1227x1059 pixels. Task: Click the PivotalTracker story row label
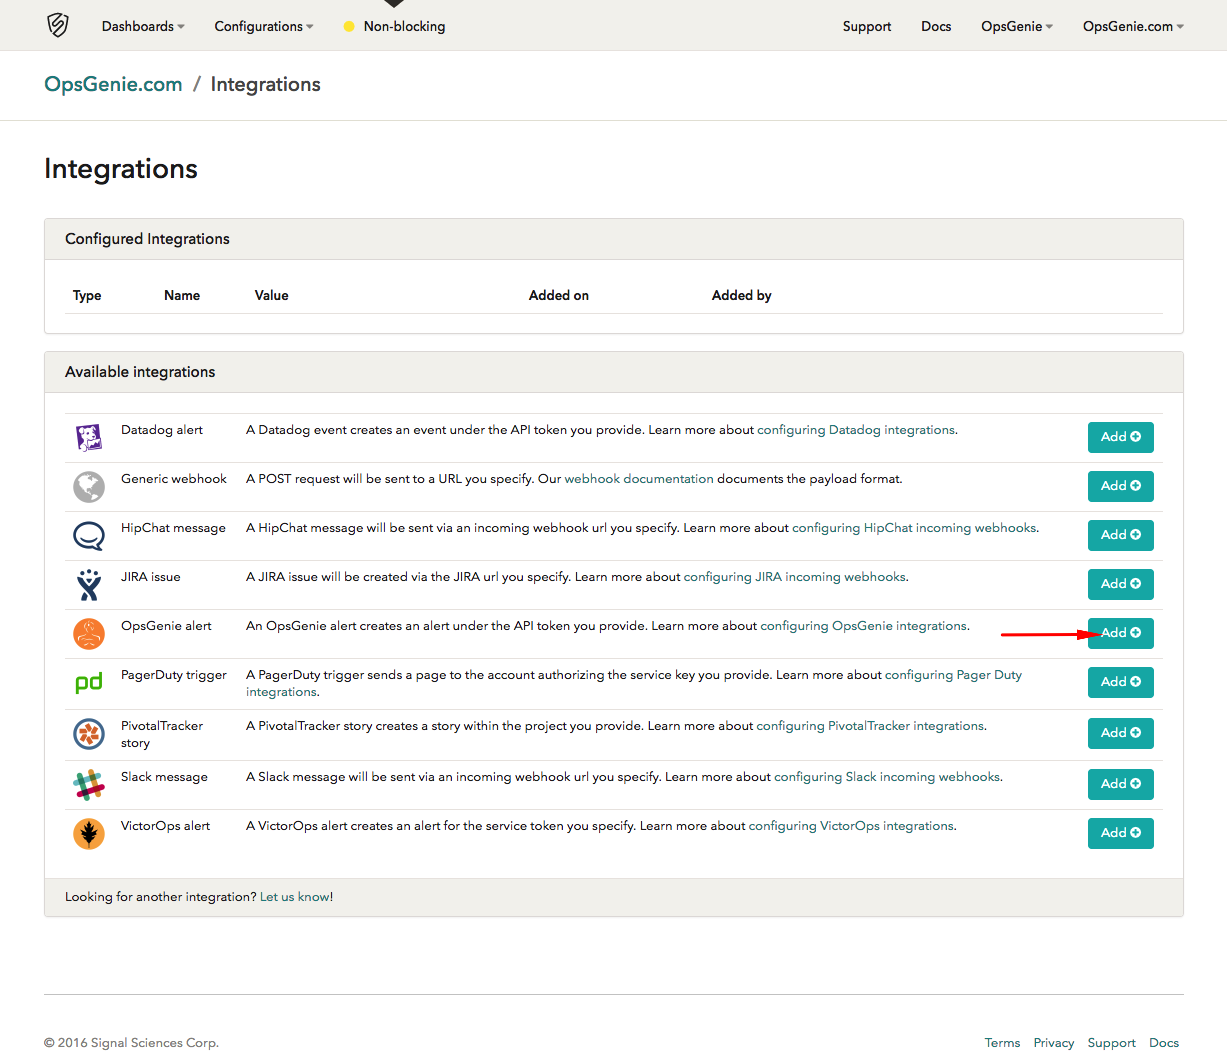162,734
